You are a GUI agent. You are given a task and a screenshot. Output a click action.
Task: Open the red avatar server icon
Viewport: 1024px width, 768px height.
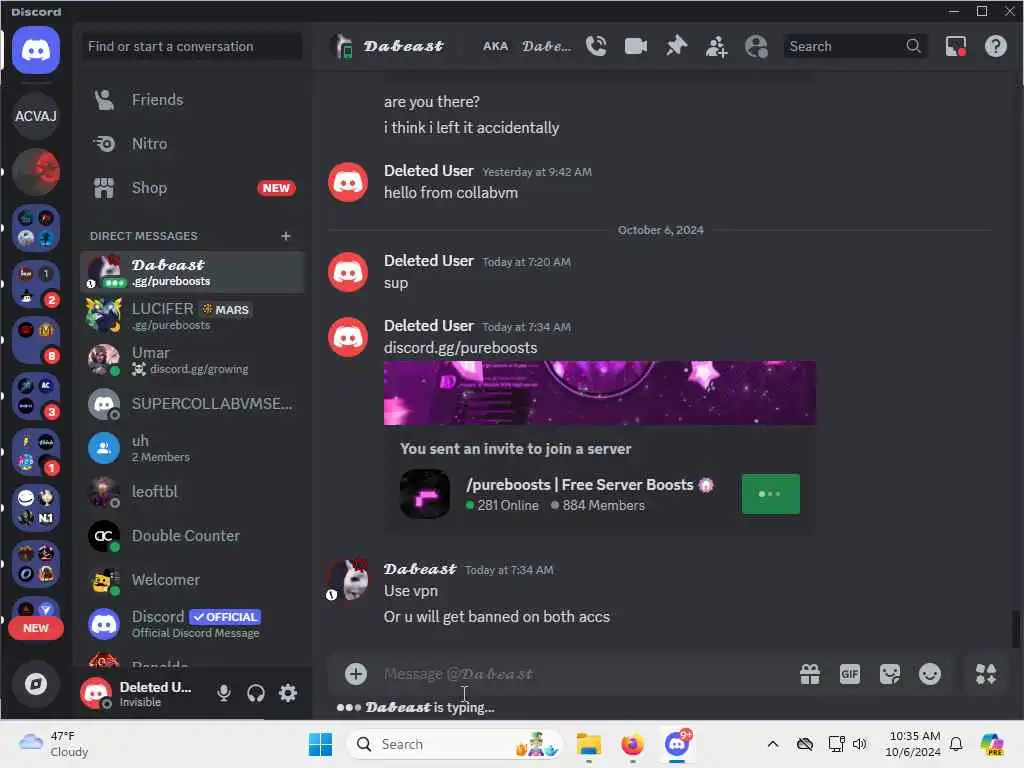point(36,172)
